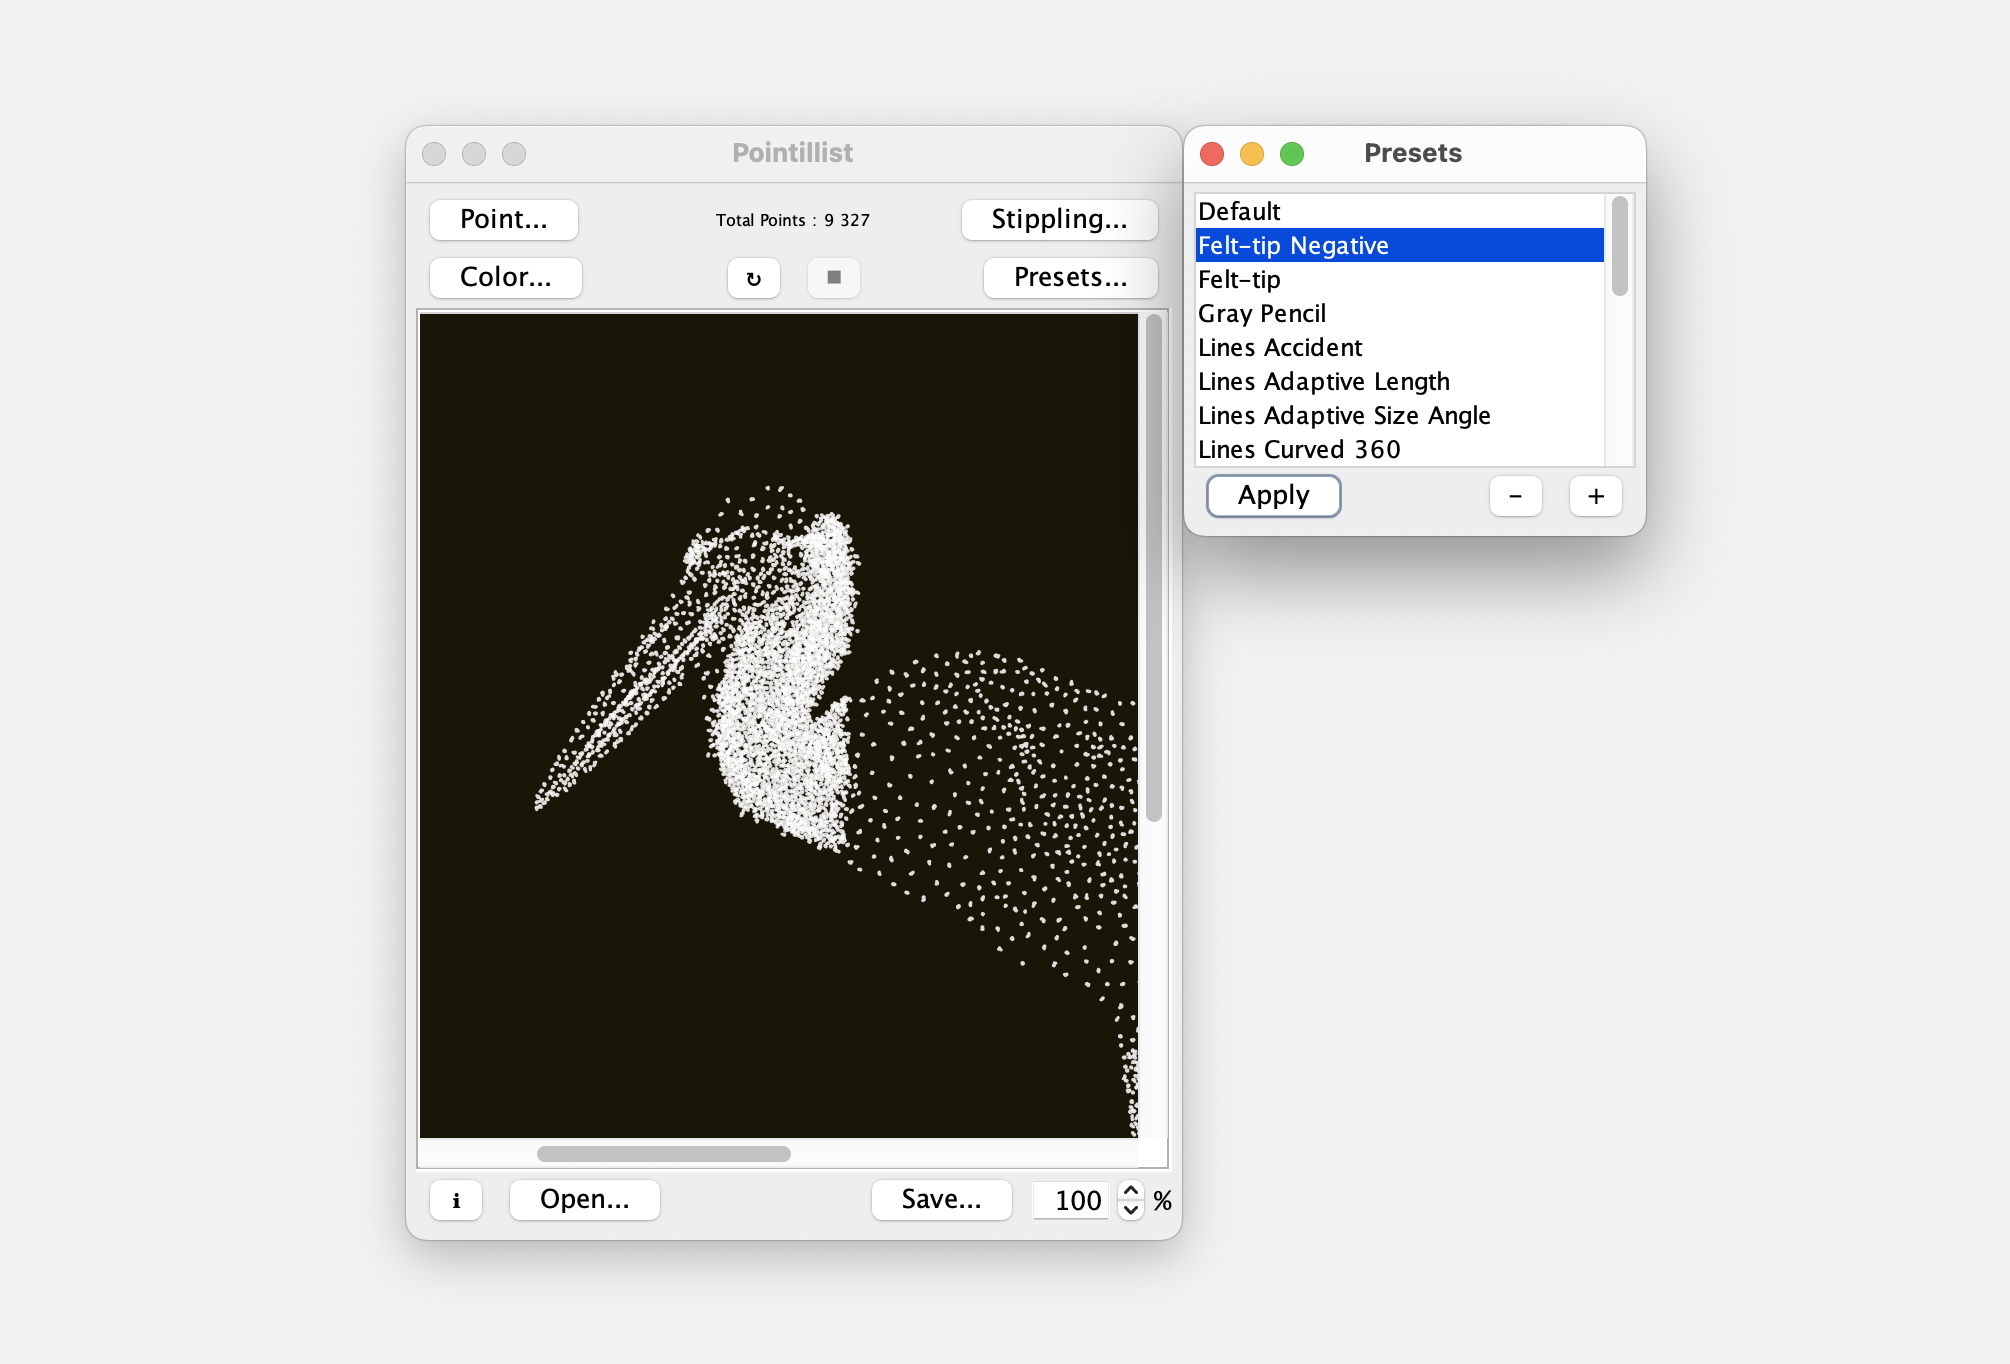Add a new preset with the plus button
Image resolution: width=2010 pixels, height=1364 pixels.
tap(1595, 496)
